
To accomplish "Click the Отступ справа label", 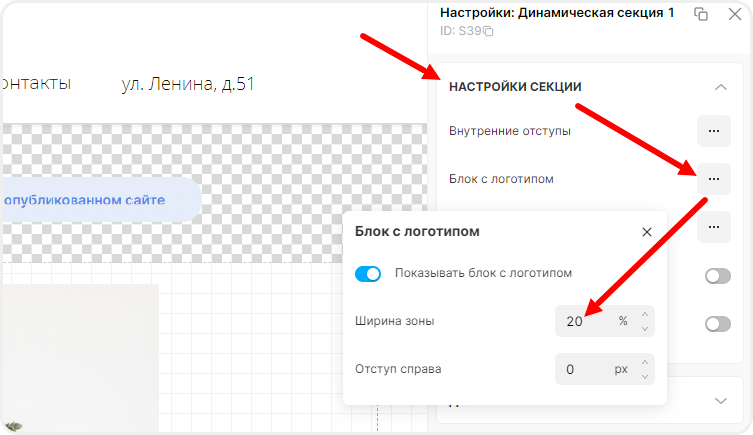I will (x=398, y=369).
